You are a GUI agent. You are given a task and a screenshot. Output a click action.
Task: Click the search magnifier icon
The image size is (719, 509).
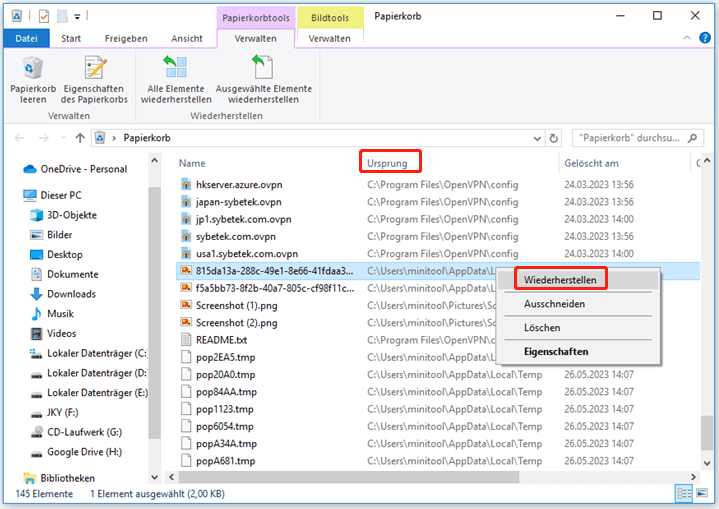692,138
